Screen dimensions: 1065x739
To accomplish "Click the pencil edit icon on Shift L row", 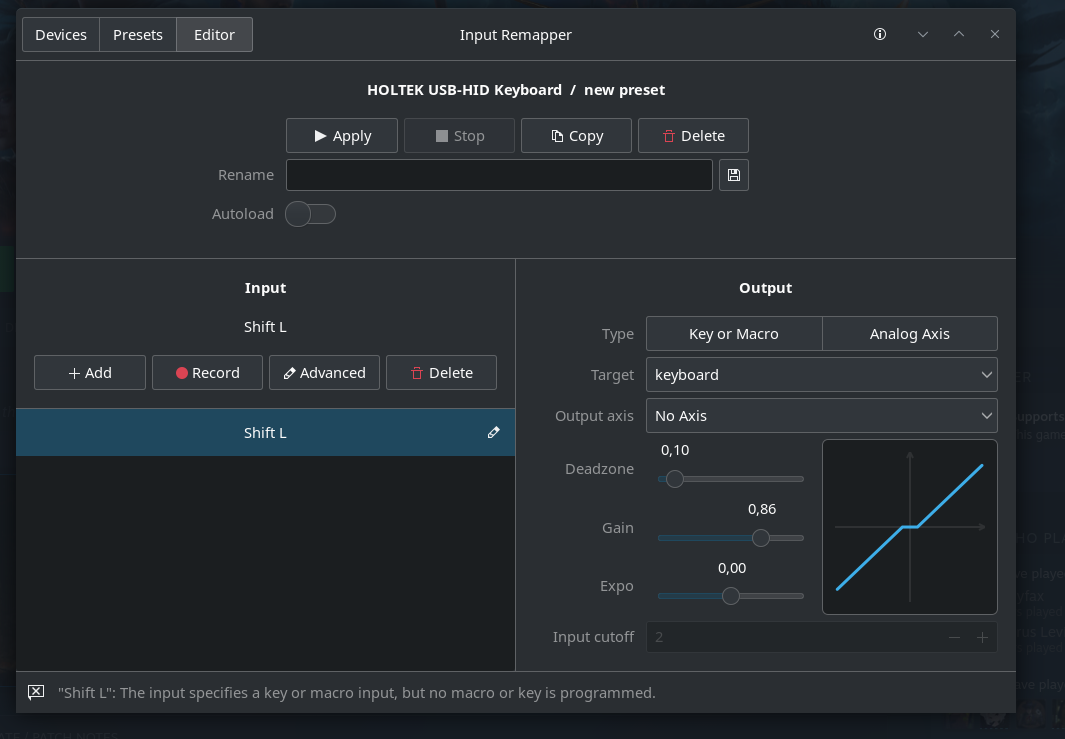I will [493, 433].
